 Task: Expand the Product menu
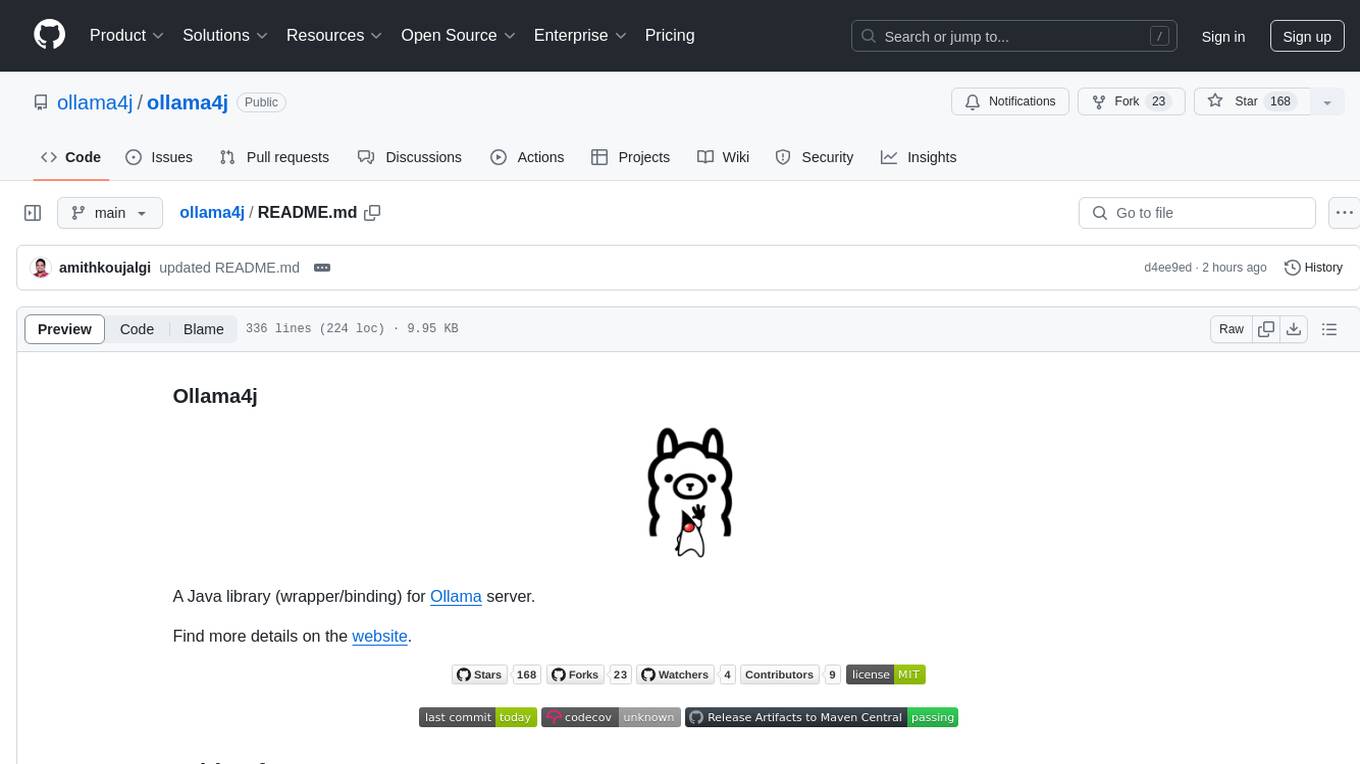tap(127, 35)
